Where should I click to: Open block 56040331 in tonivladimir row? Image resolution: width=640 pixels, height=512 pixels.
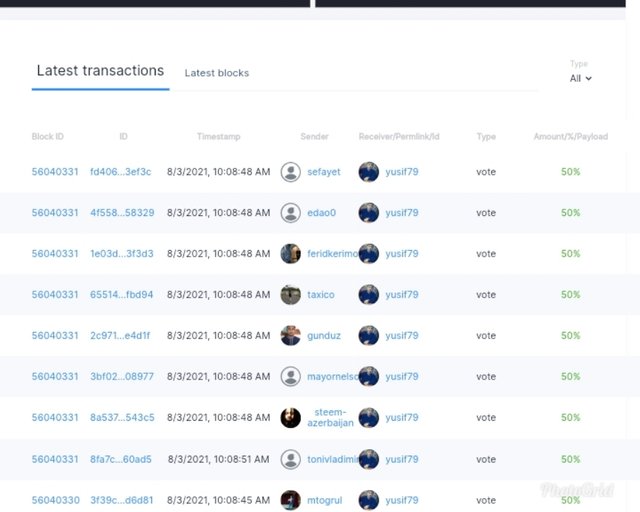(x=55, y=459)
